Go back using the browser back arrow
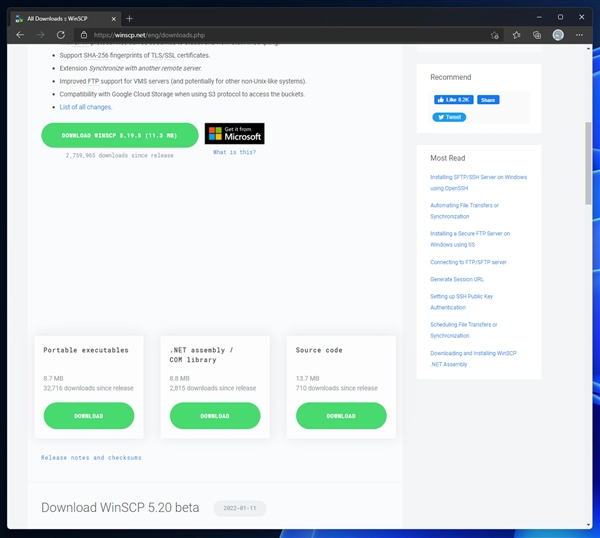 (x=20, y=35)
